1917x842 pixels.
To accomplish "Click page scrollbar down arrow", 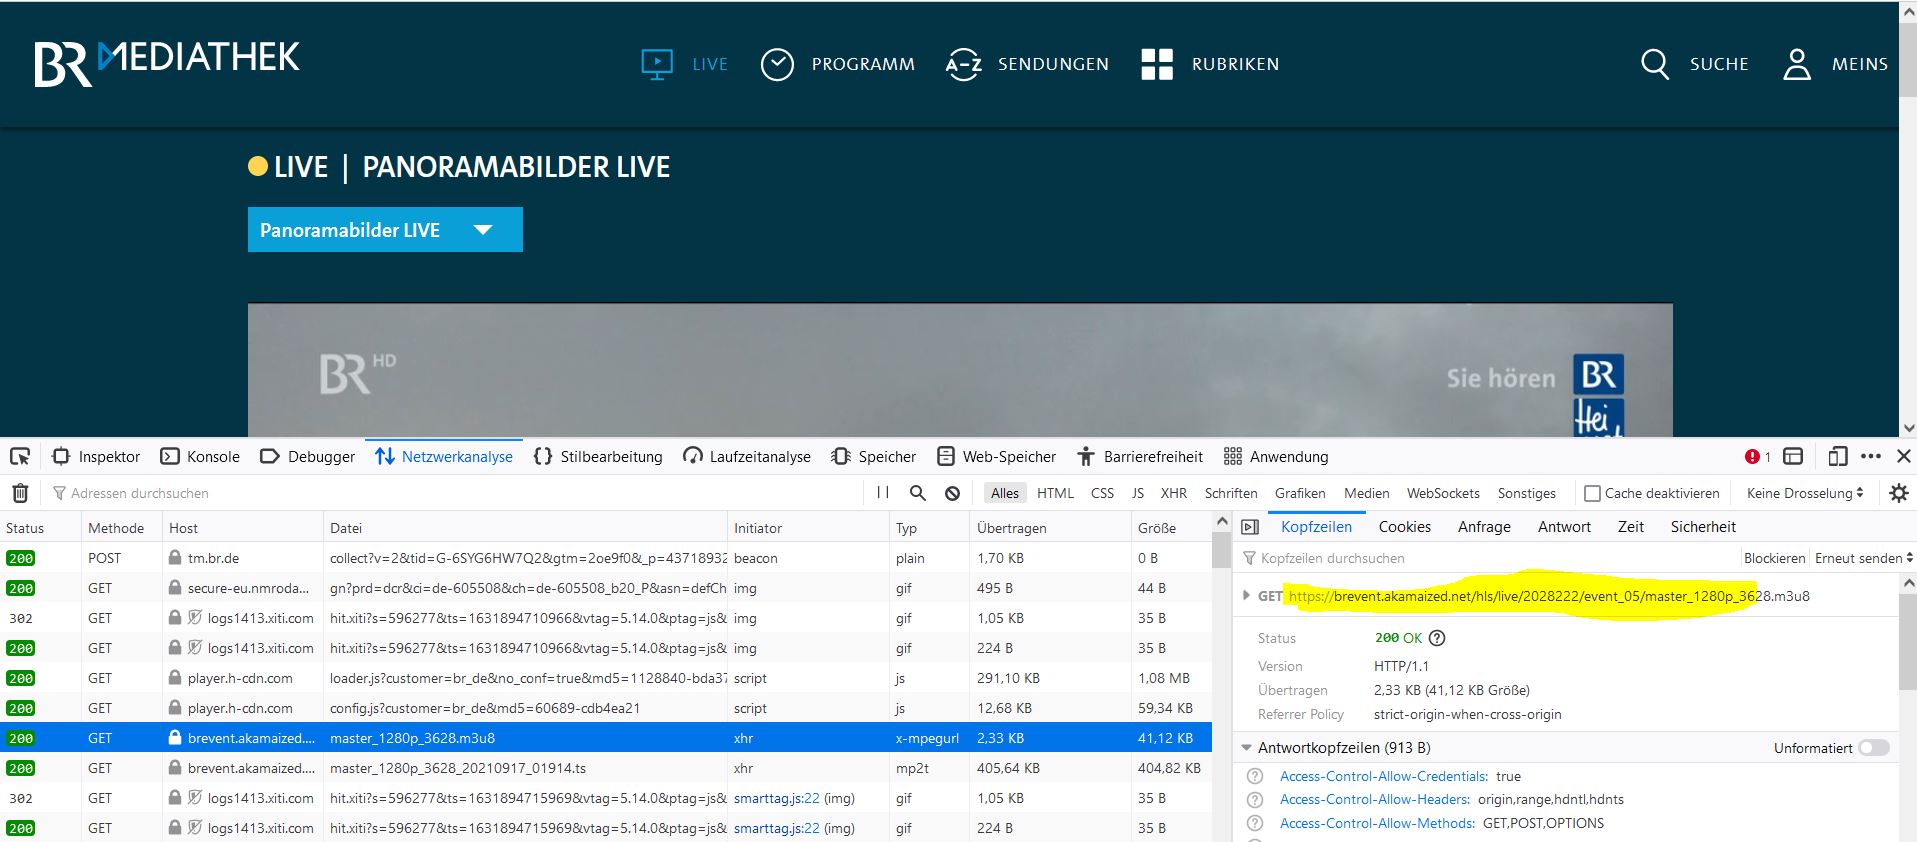I will click(1908, 428).
